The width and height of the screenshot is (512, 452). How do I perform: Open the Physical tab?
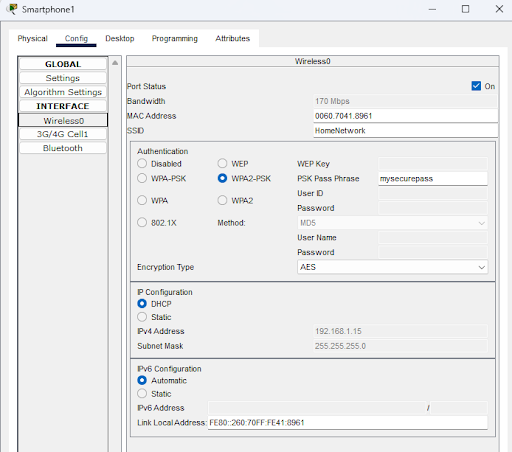(x=32, y=38)
